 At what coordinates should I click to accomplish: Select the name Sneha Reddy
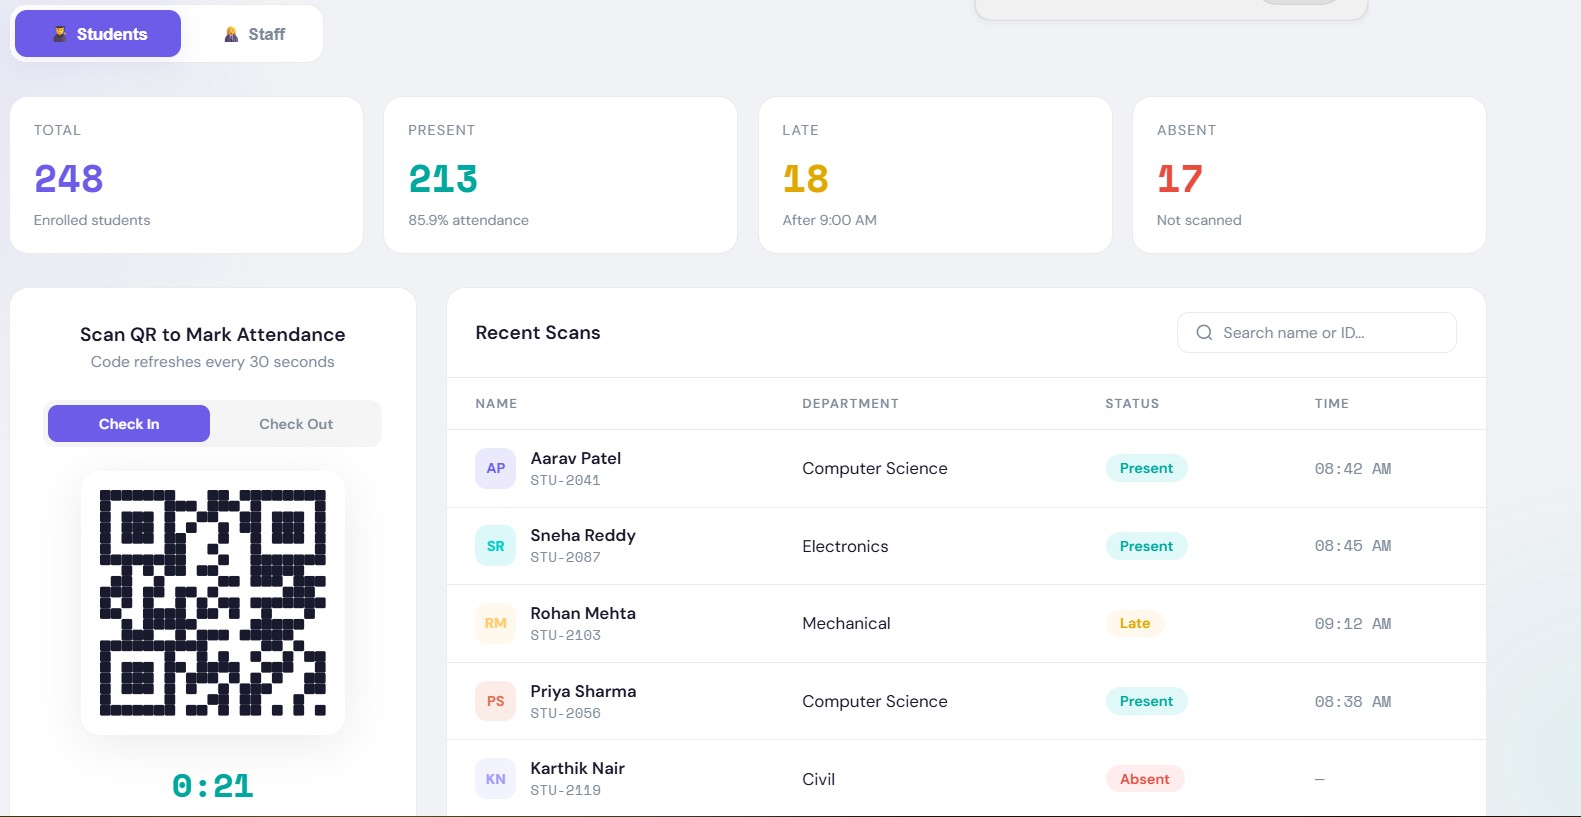pos(583,536)
